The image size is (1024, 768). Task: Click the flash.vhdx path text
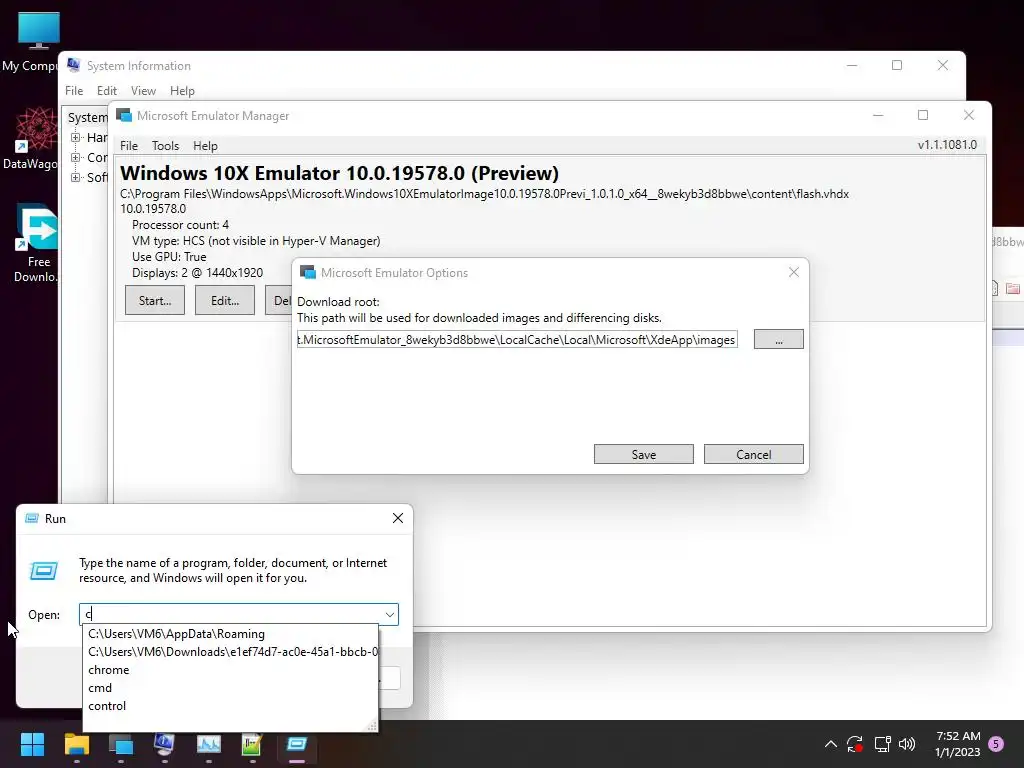tap(485, 194)
